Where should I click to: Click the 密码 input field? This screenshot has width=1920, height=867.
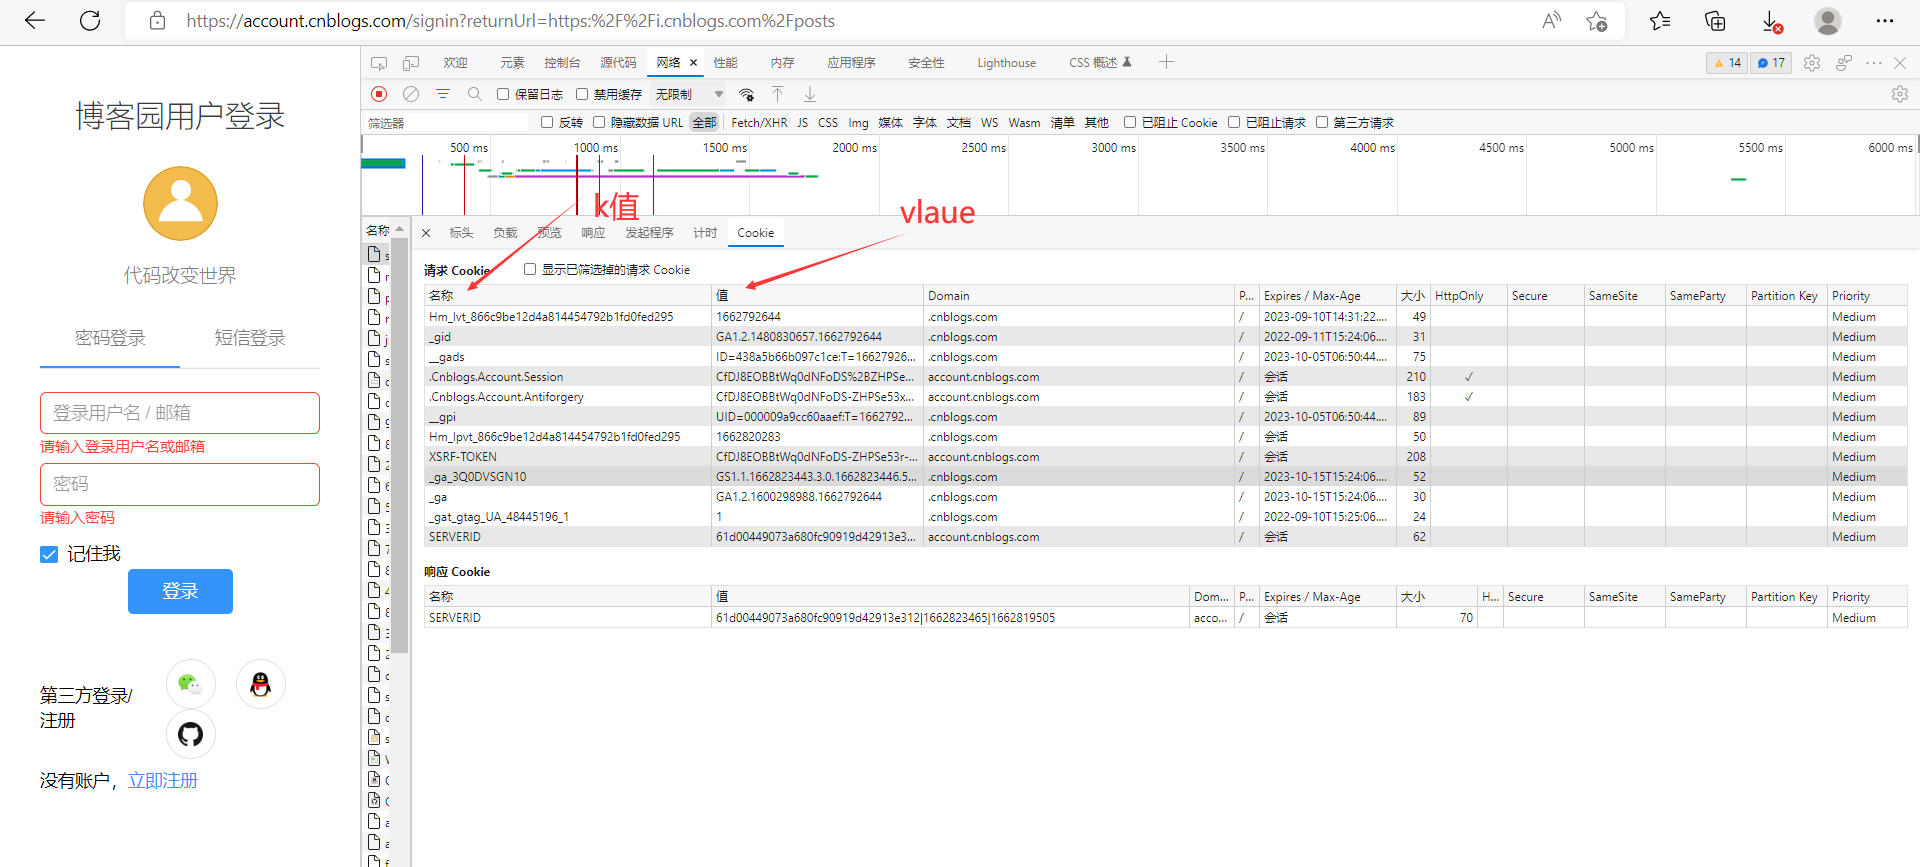(180, 484)
